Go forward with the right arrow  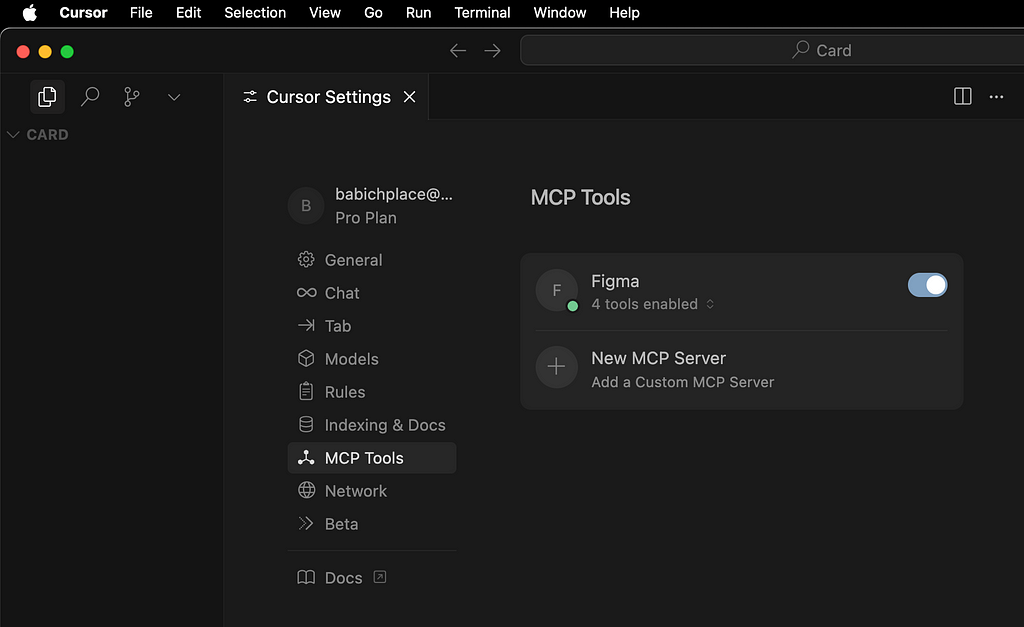click(x=492, y=50)
